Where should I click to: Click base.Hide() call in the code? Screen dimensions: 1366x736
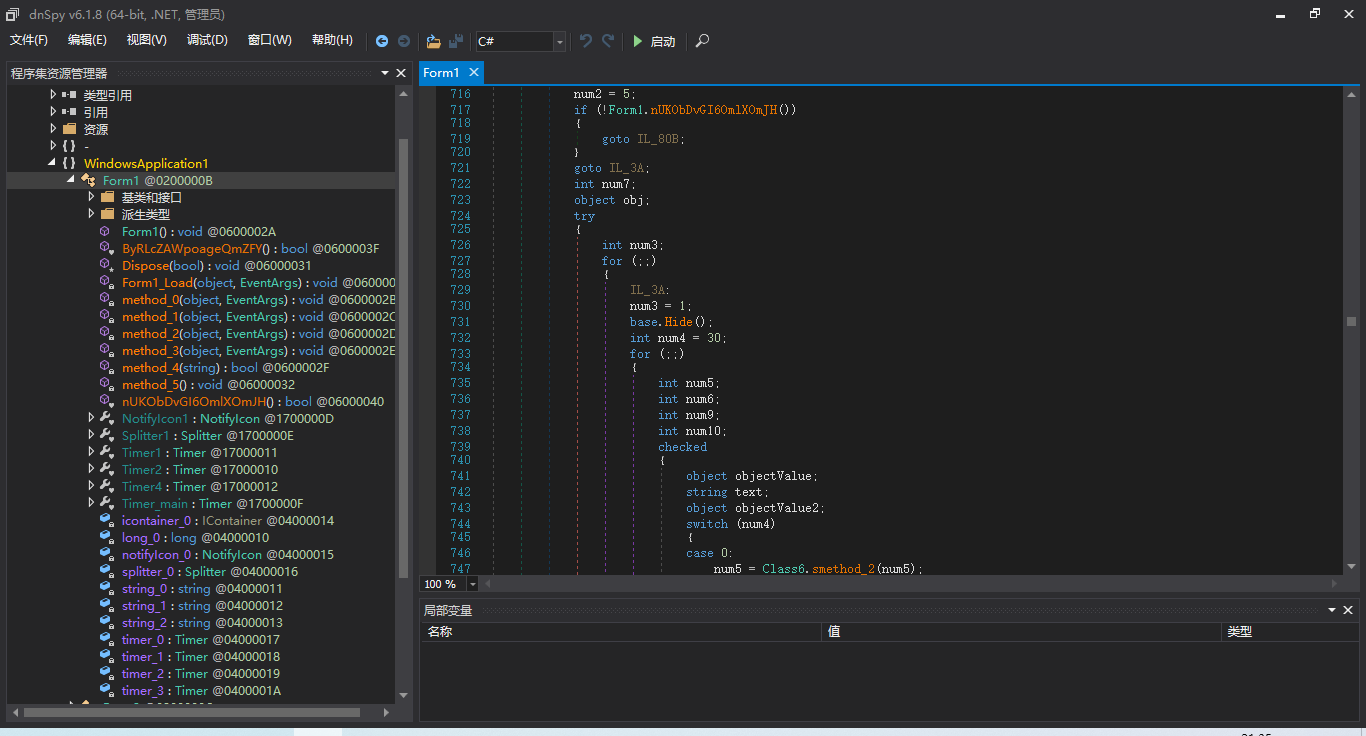672,322
